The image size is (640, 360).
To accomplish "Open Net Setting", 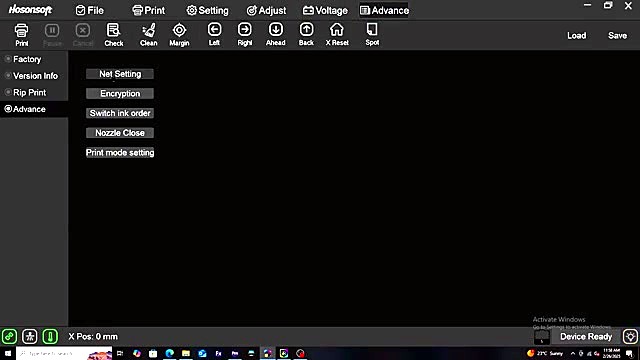I will click(x=120, y=74).
